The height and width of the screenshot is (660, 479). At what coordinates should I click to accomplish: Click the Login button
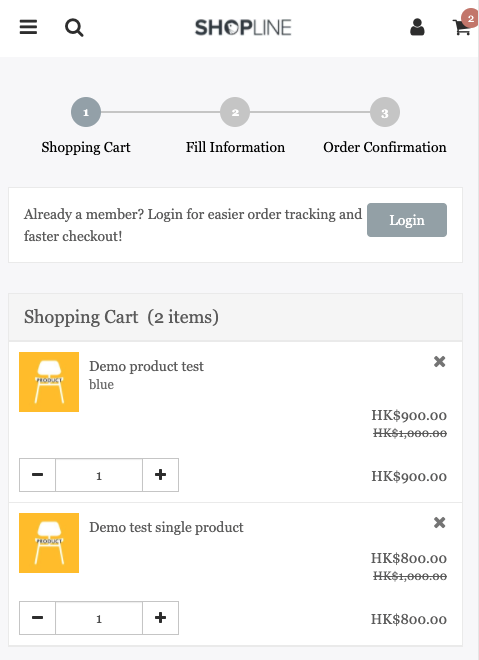tap(407, 220)
